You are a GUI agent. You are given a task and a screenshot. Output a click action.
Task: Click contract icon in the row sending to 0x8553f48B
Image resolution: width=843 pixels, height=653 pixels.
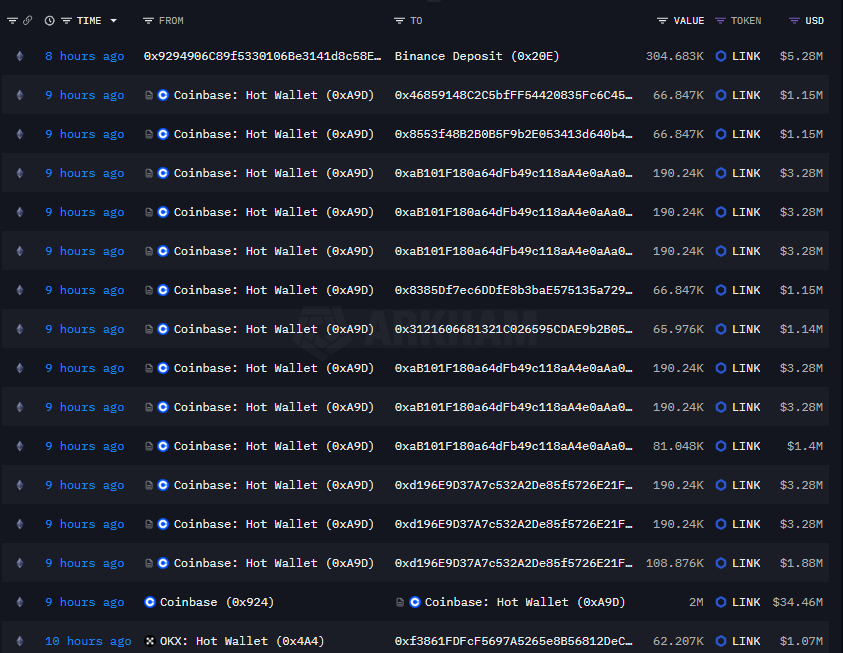(149, 134)
